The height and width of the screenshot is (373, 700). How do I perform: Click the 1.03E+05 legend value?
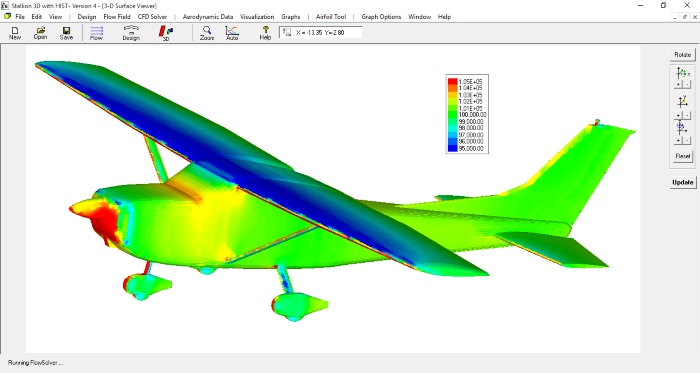(x=471, y=95)
